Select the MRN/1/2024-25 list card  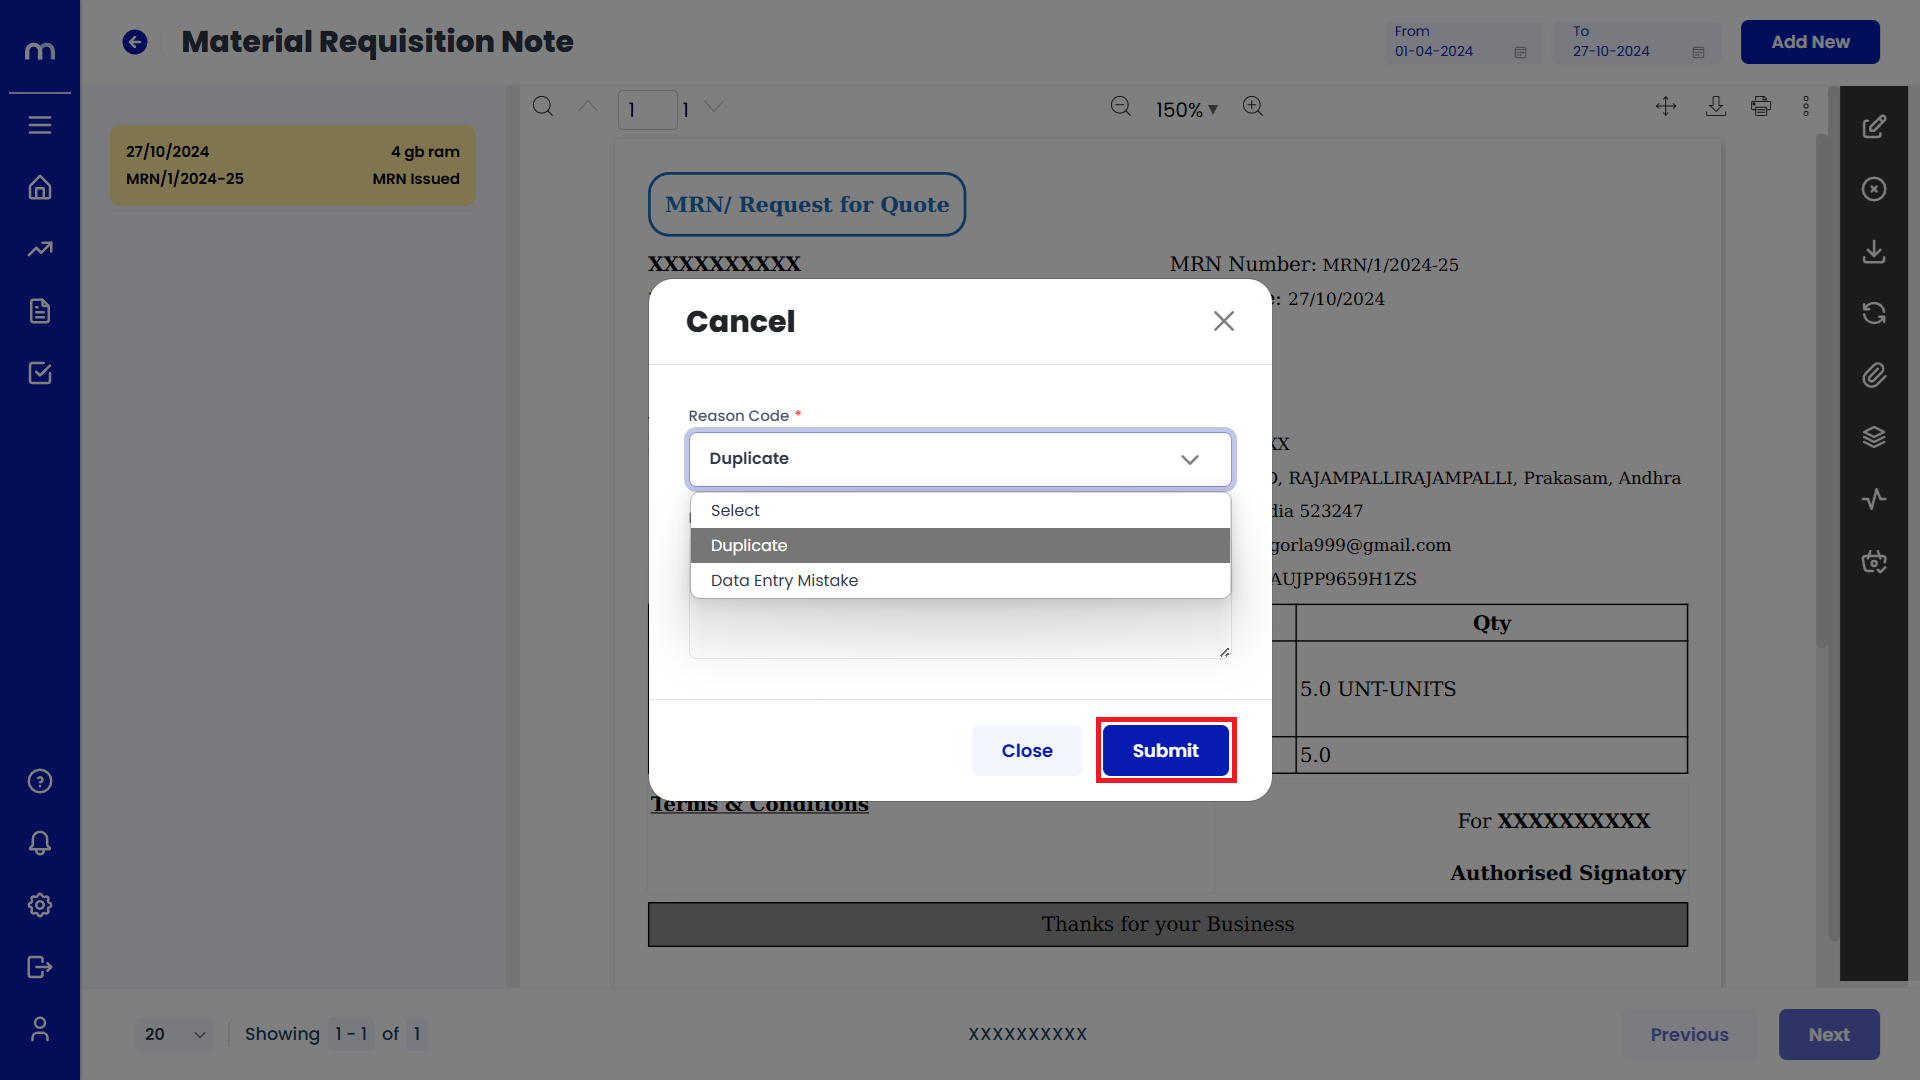click(292, 165)
